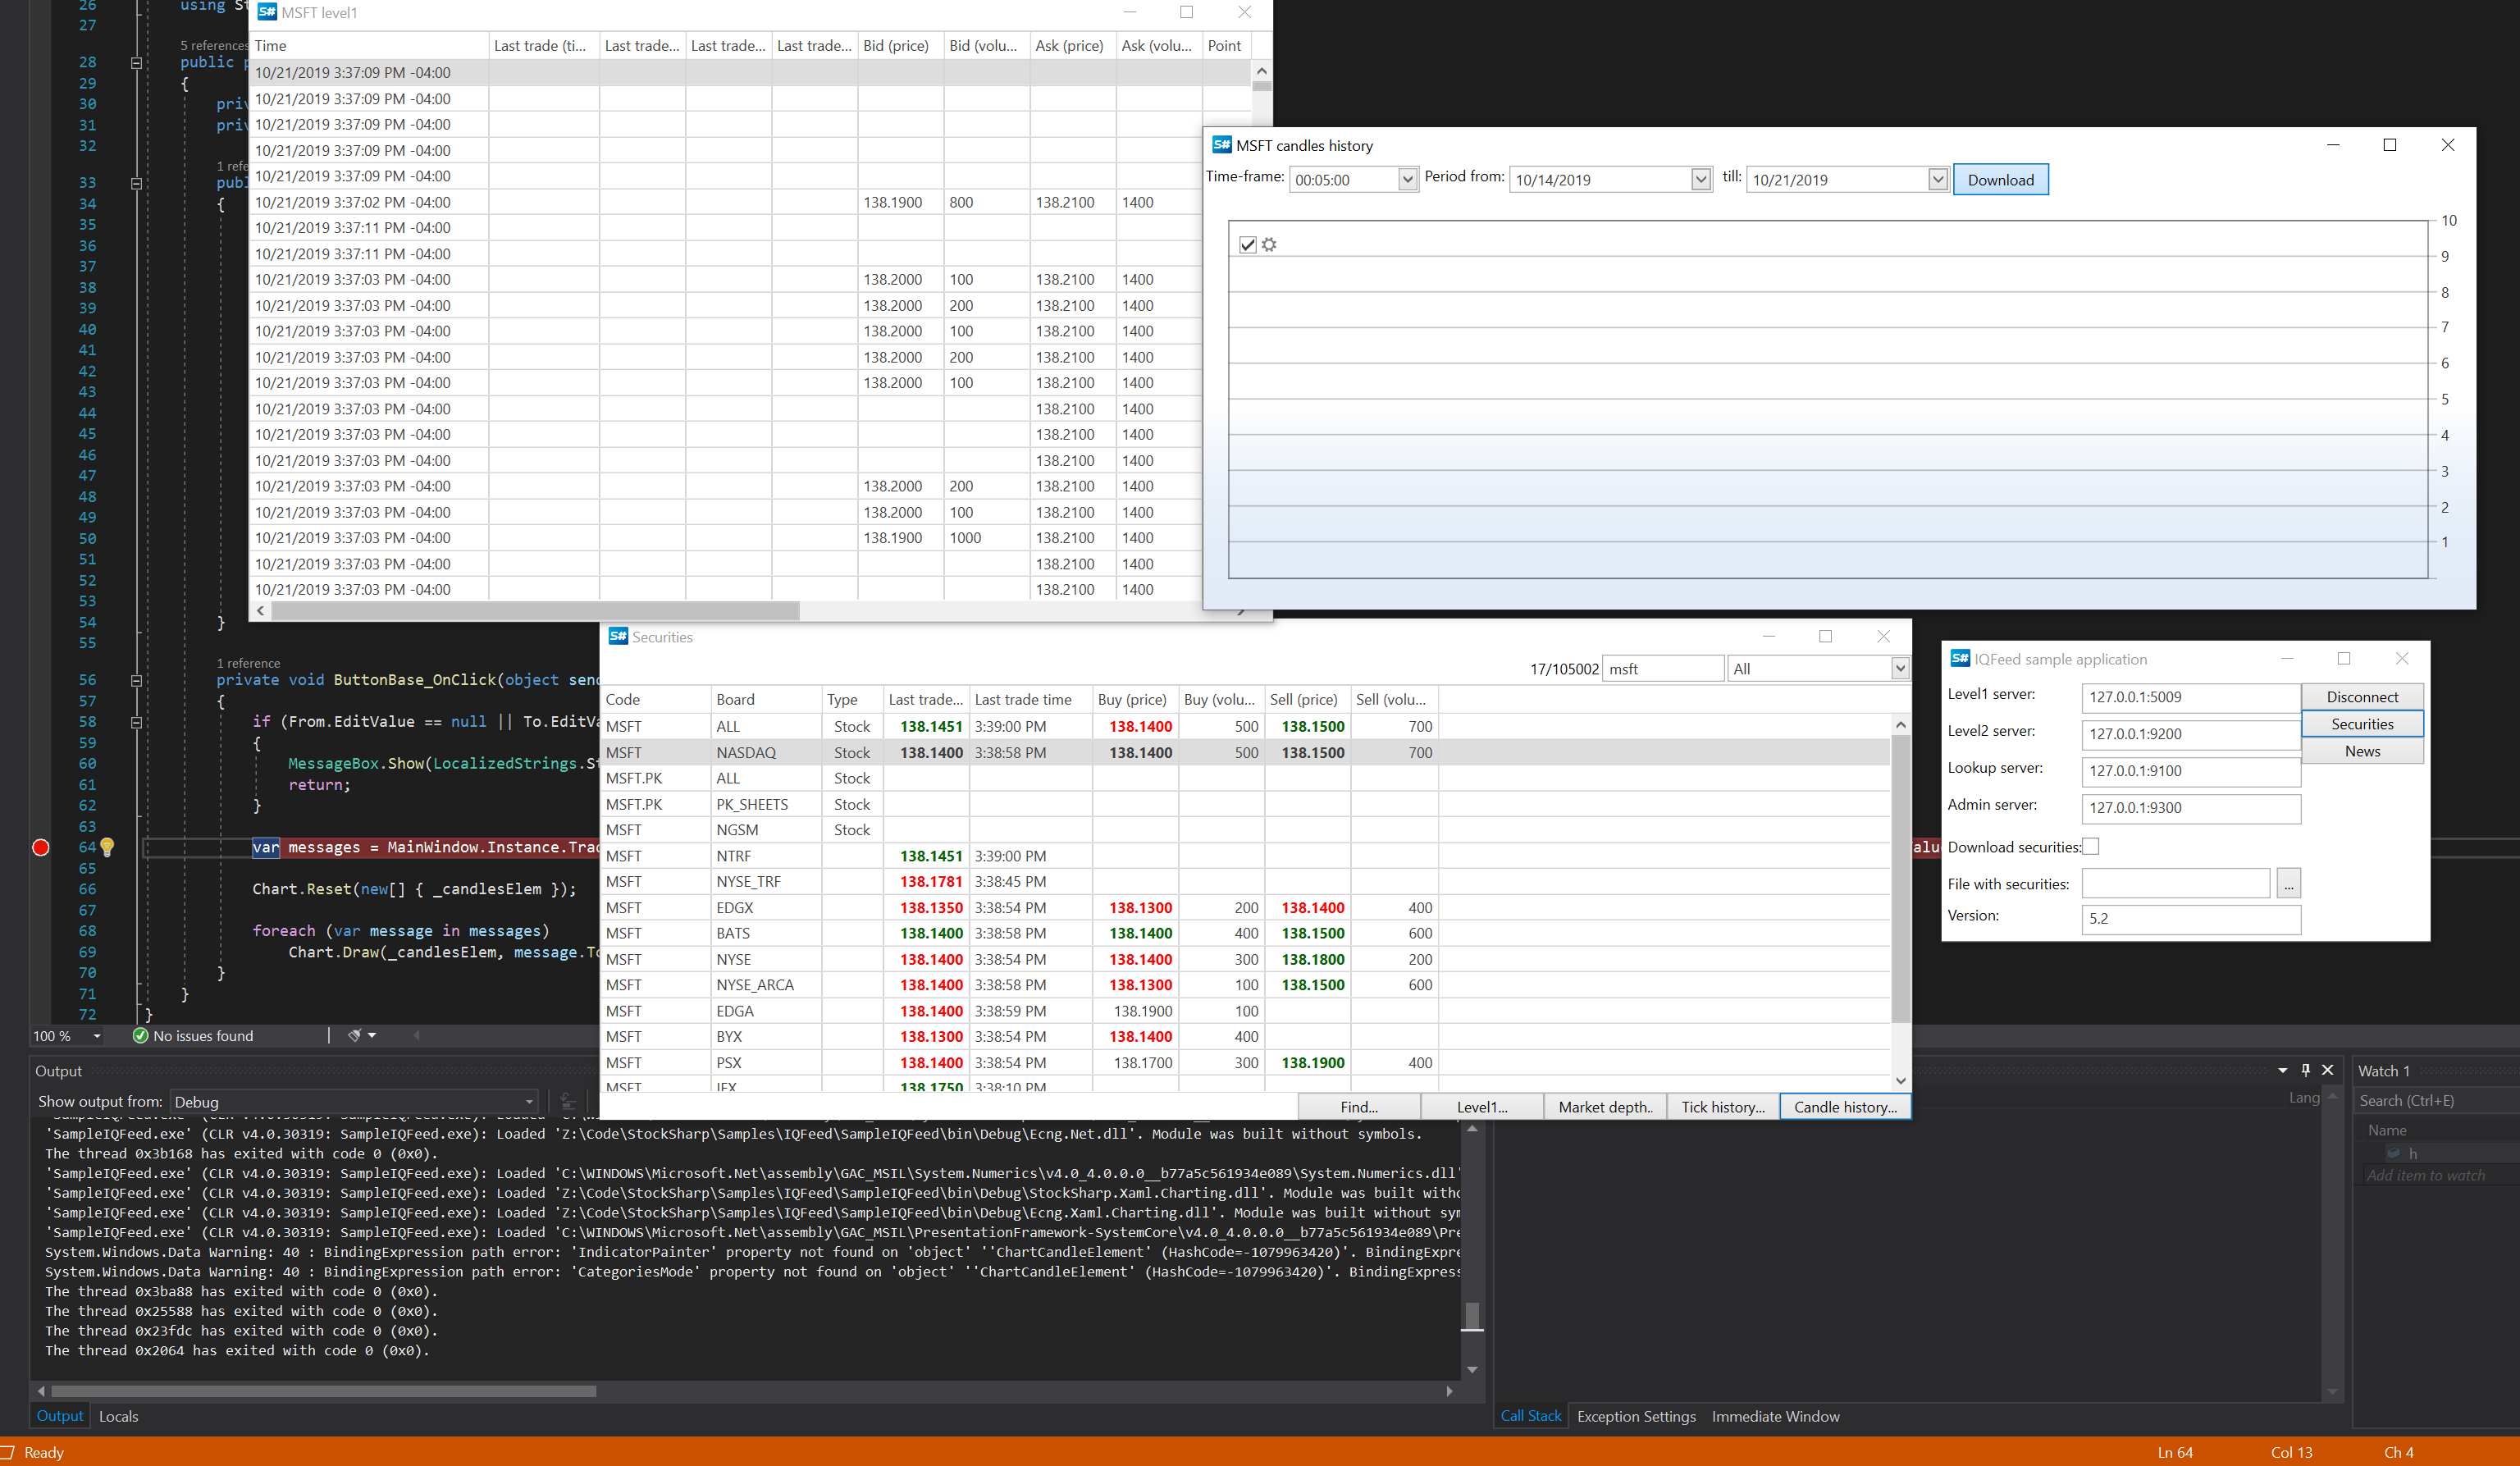The image size is (2520, 1466).
Task: Click the Time column header in level1
Action: tap(368, 45)
